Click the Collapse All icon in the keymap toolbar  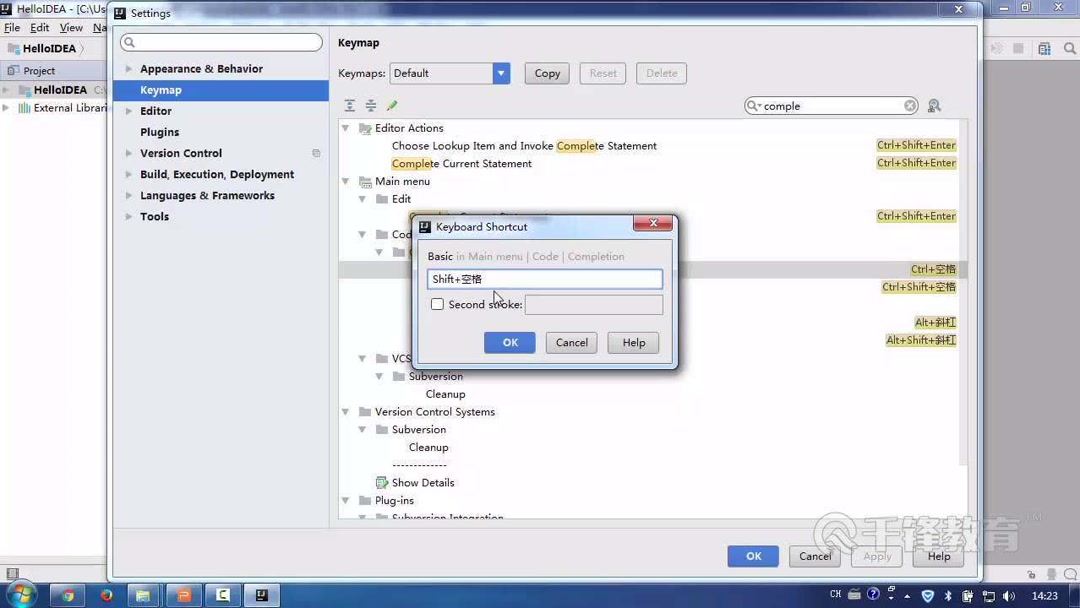[x=371, y=105]
